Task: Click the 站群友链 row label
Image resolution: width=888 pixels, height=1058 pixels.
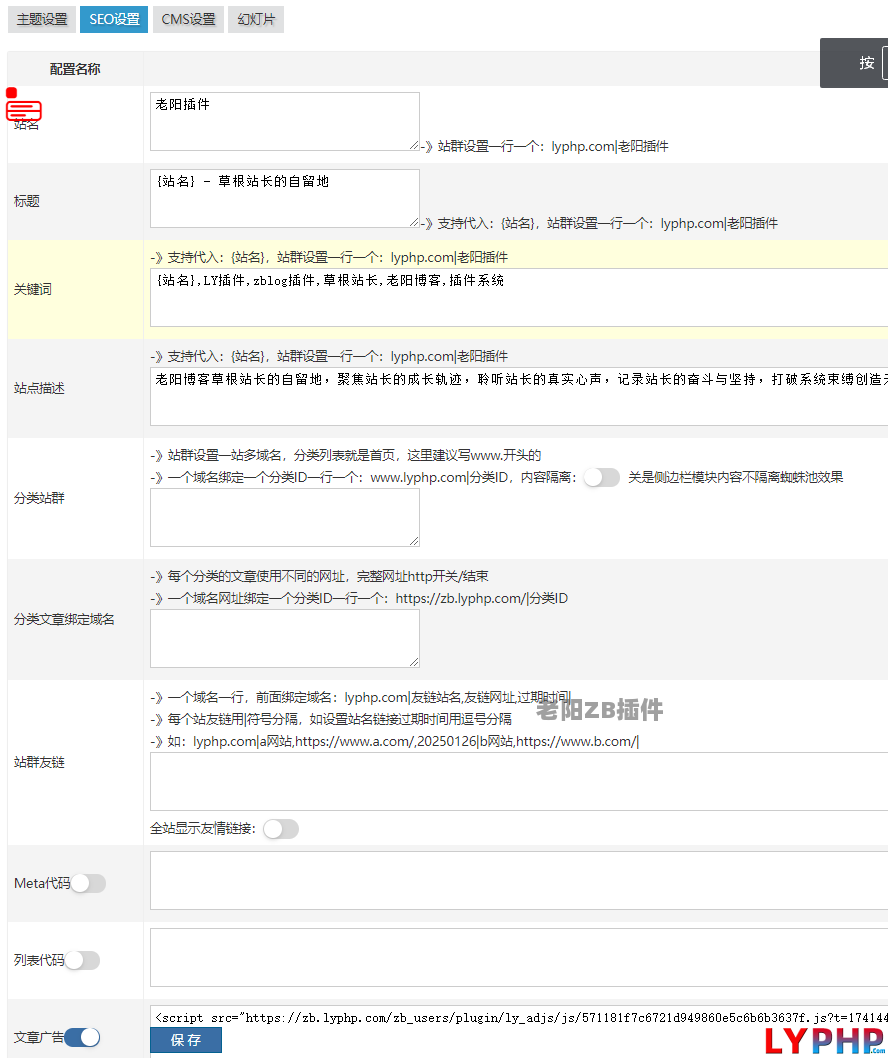Action: click(39, 762)
